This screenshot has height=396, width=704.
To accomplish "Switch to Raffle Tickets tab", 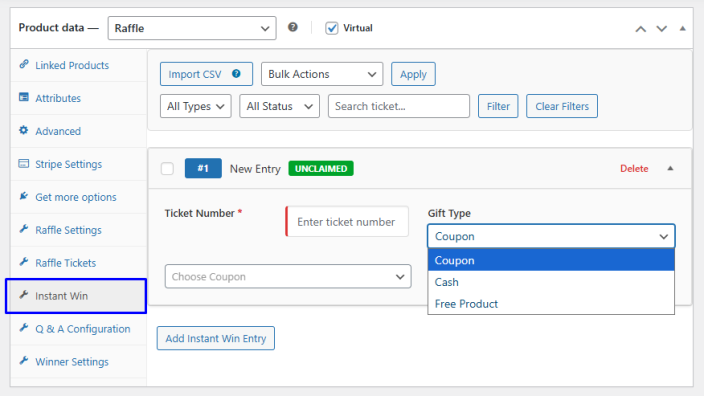I will tap(79, 263).
